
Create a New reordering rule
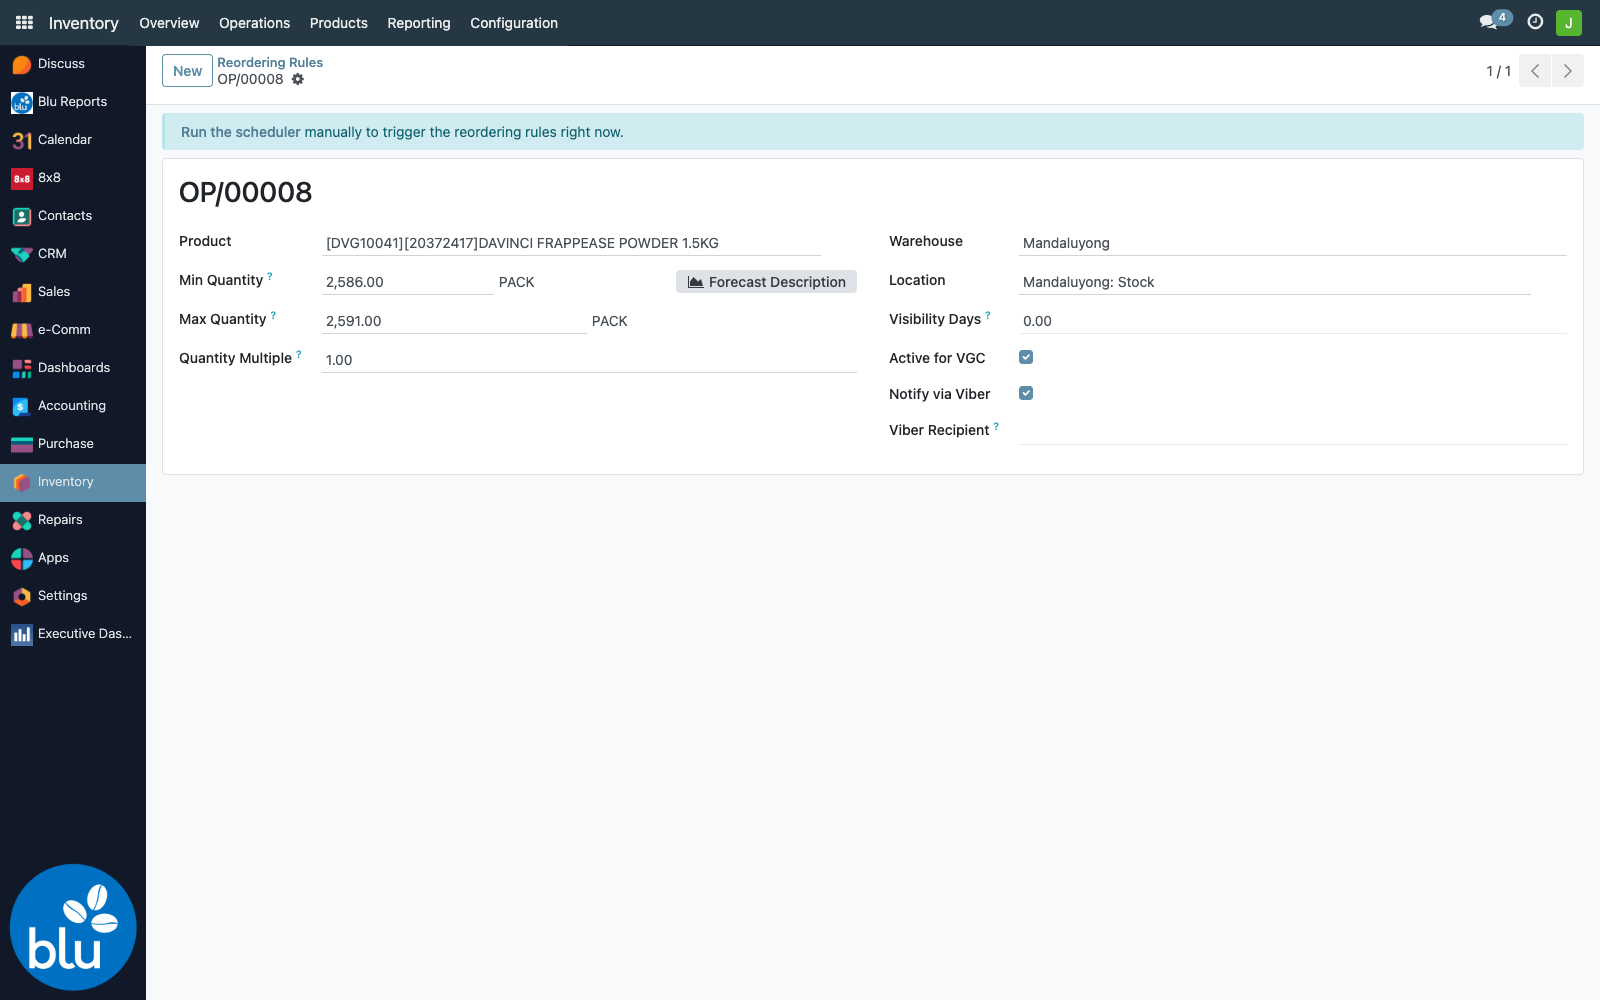187,71
